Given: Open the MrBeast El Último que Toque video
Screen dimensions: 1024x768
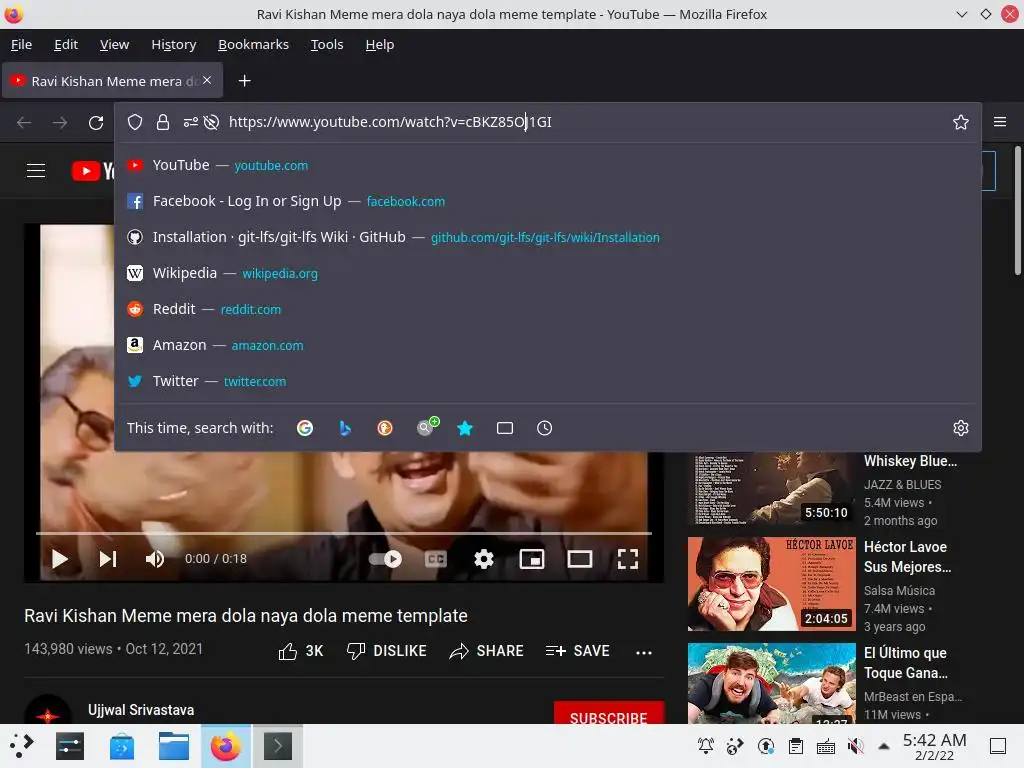Looking at the screenshot, I should pyautogui.click(x=771, y=683).
